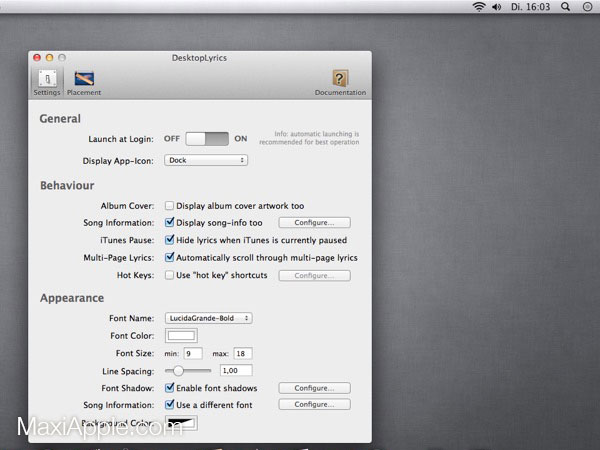
Task: Click the Album Cover label
Action: pos(127,206)
